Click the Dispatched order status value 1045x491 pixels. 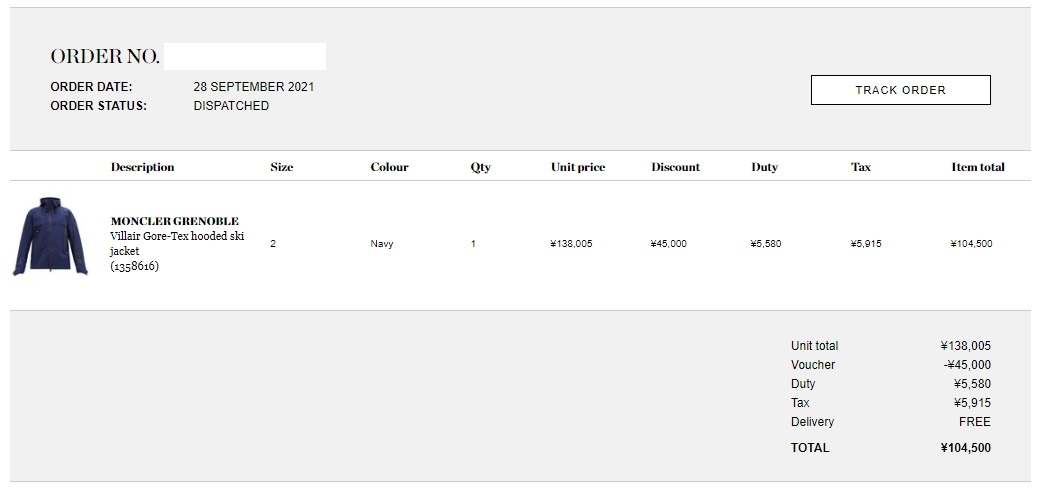coord(231,106)
